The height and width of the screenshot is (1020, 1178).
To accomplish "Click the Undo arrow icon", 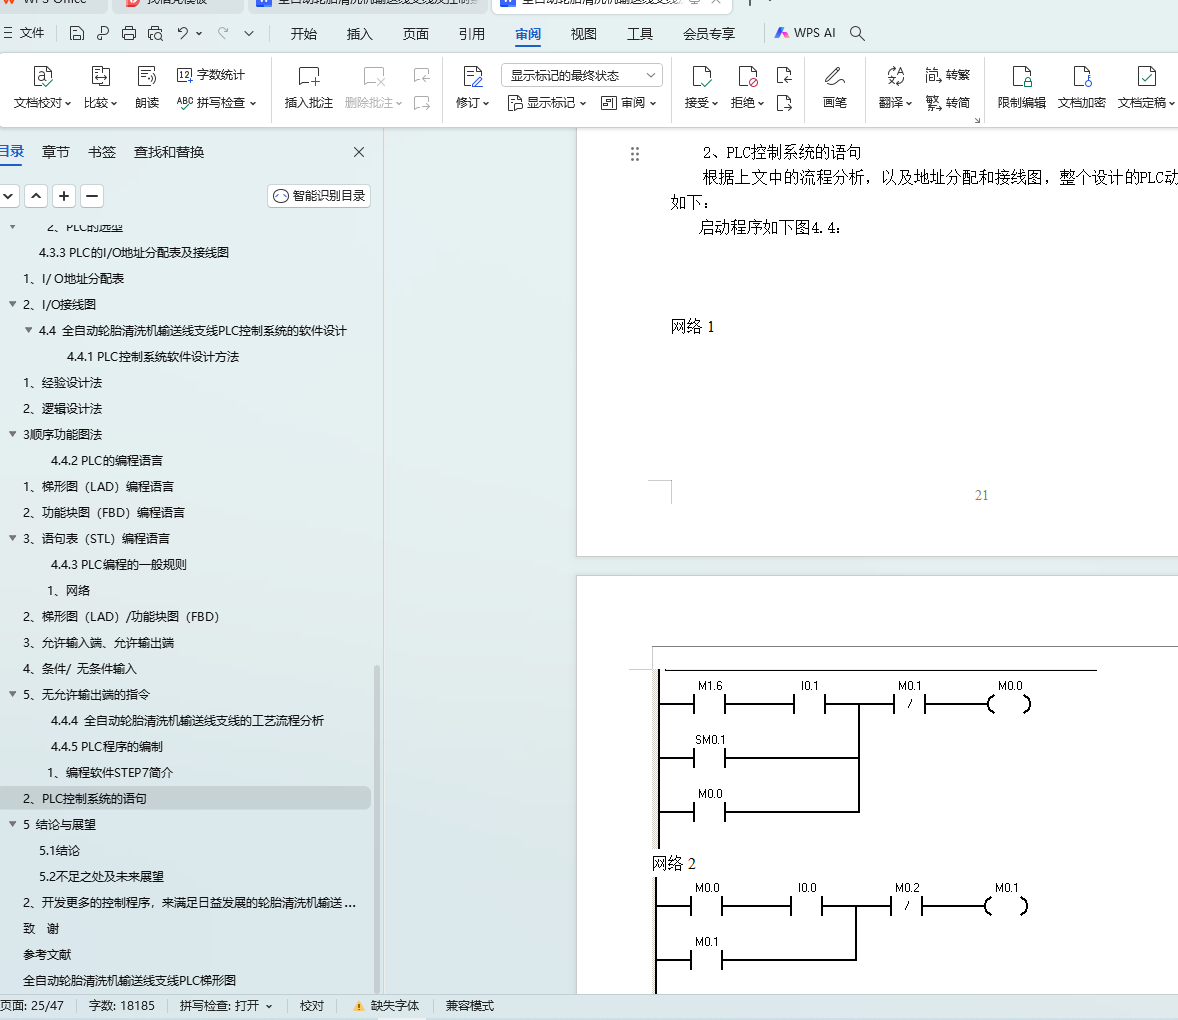I will click(183, 33).
